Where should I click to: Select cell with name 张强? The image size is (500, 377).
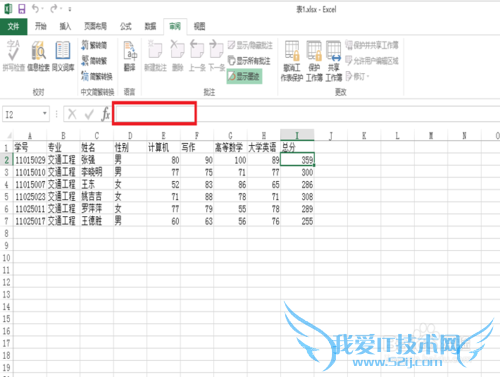[x=97, y=160]
